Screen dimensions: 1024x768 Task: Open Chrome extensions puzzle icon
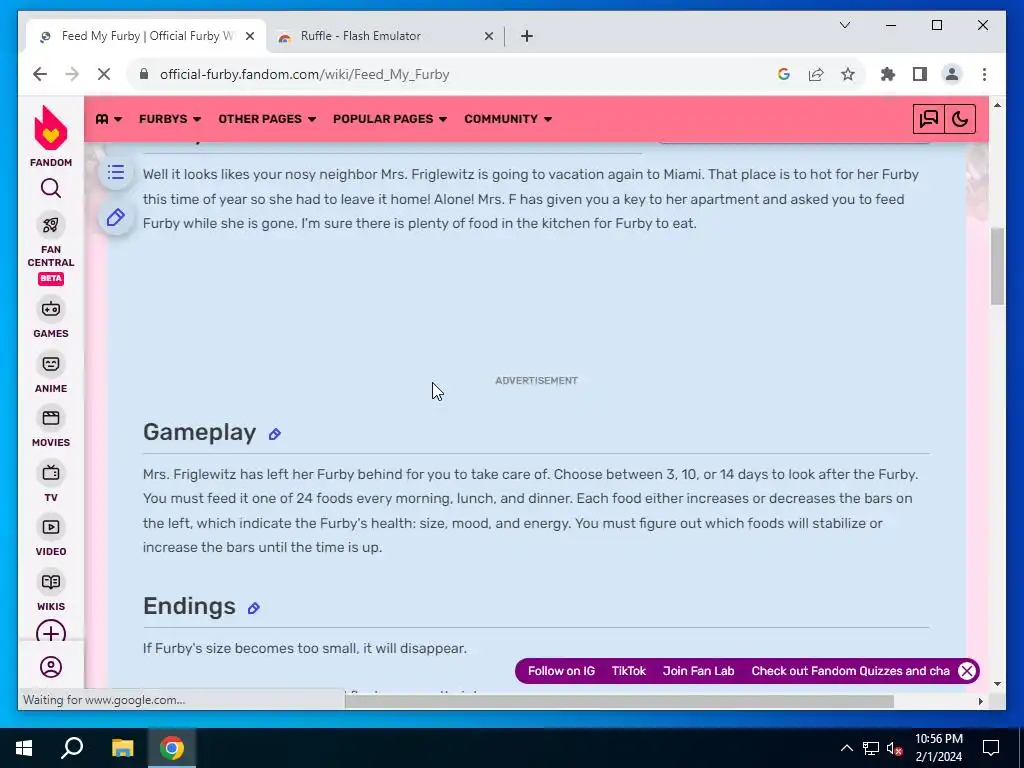coord(888,74)
